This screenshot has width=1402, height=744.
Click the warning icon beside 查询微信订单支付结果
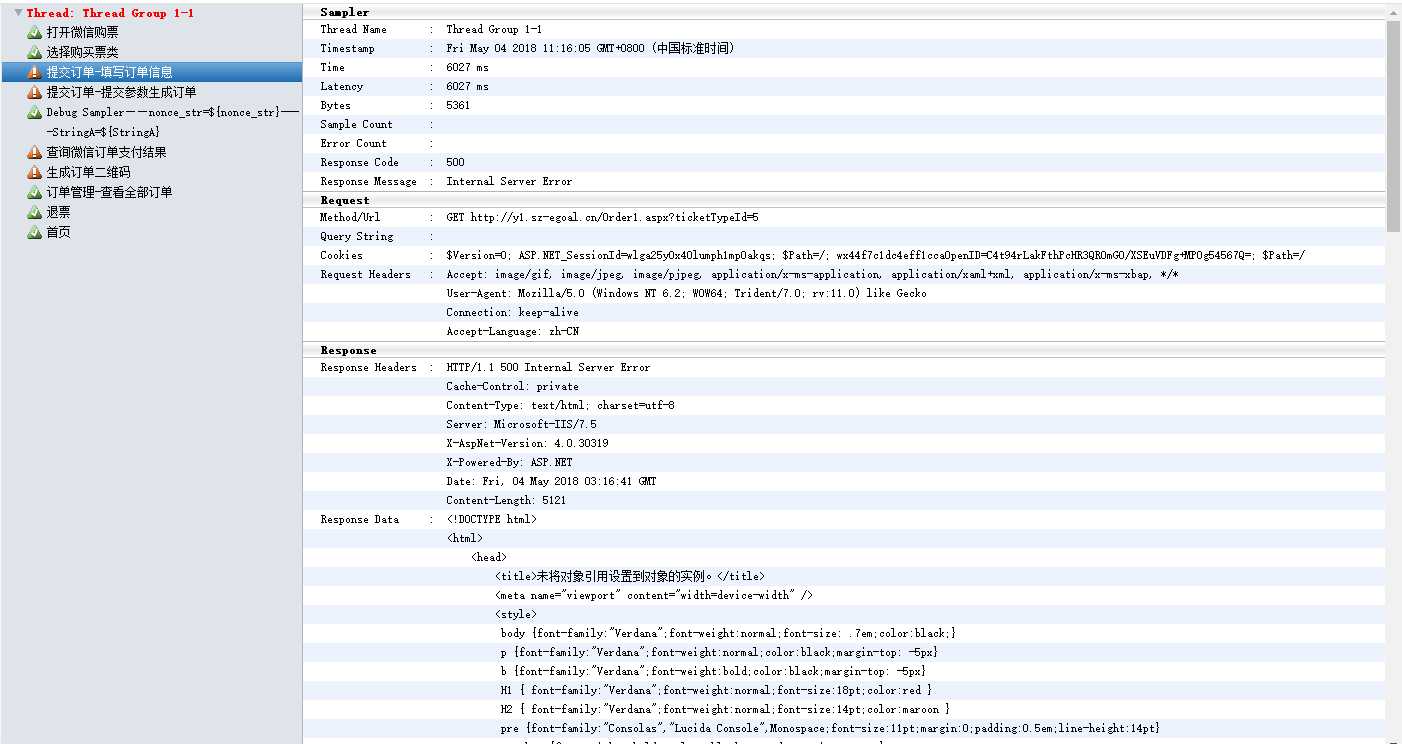pos(35,152)
